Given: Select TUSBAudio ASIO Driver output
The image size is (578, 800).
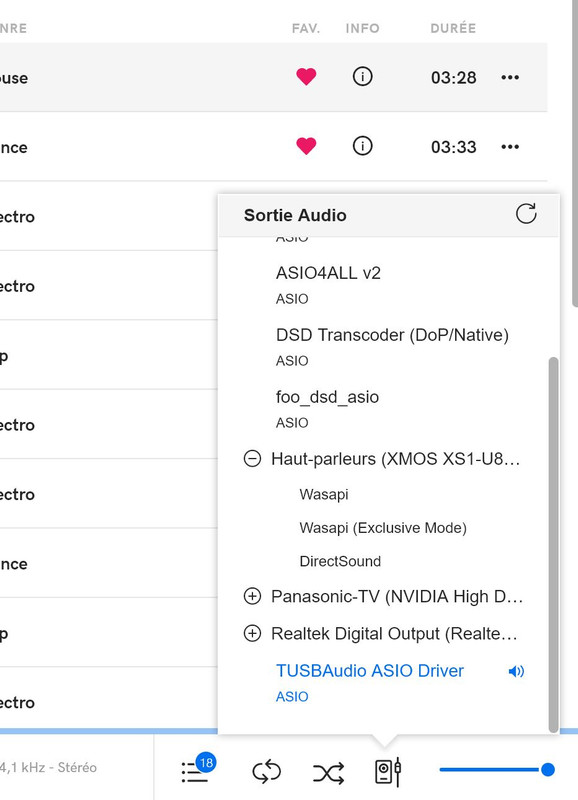Looking at the screenshot, I should coord(370,670).
